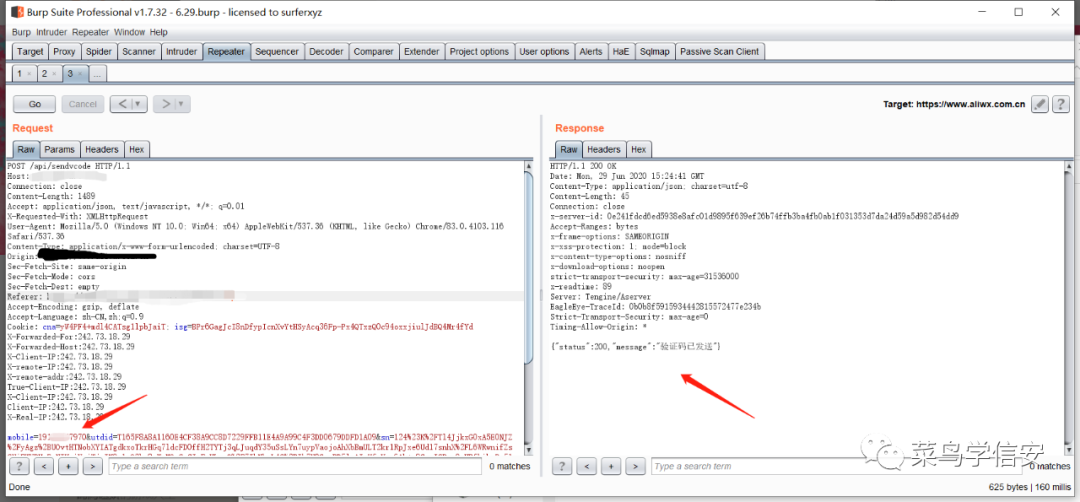Switch to the Spider tab
The image size is (1080, 502).
coord(99,52)
